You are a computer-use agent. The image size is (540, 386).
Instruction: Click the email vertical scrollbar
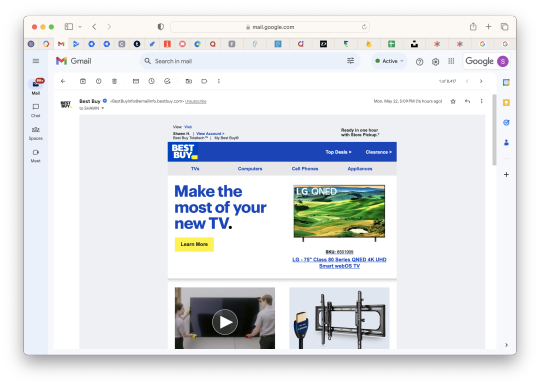tap(494, 130)
